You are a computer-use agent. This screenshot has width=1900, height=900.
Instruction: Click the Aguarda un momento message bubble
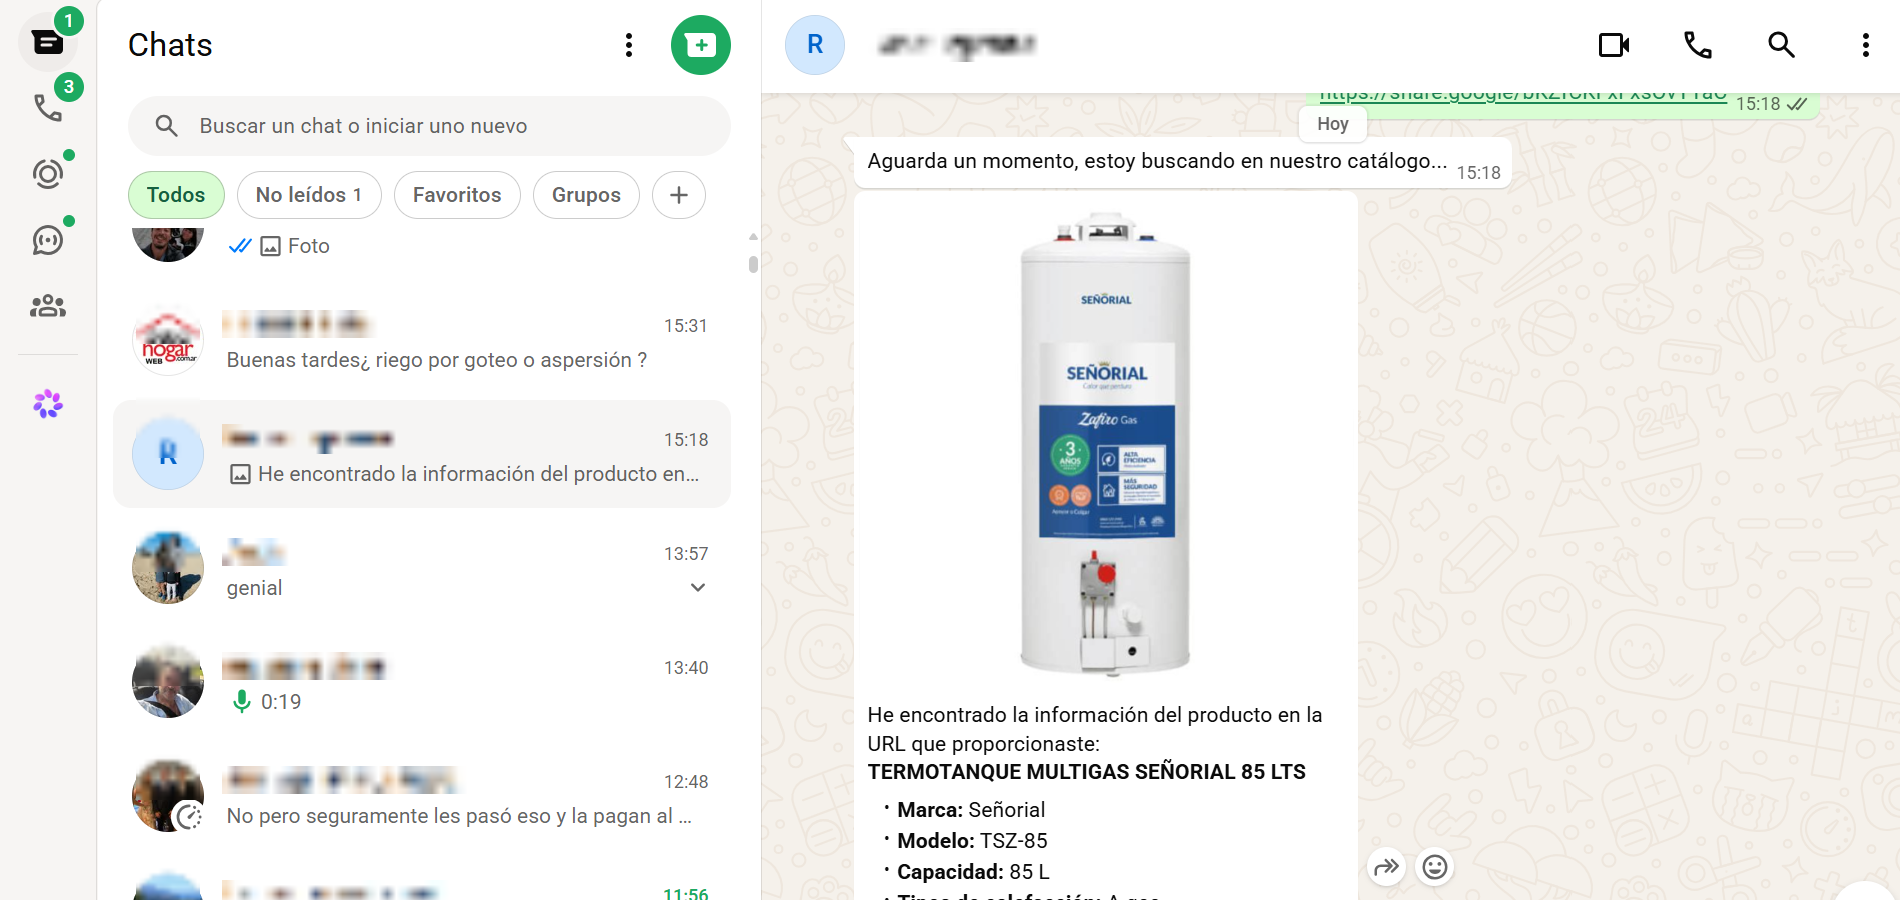(1182, 162)
